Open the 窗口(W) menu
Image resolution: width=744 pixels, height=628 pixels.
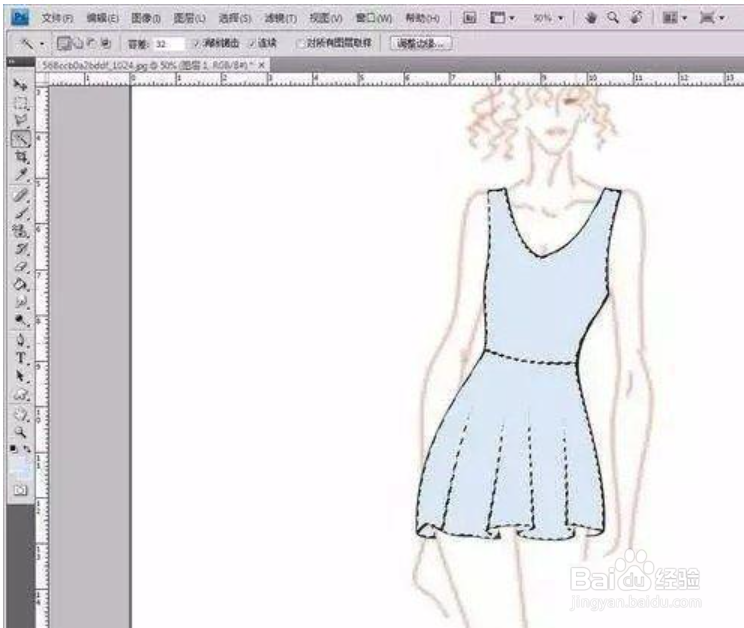tap(374, 18)
